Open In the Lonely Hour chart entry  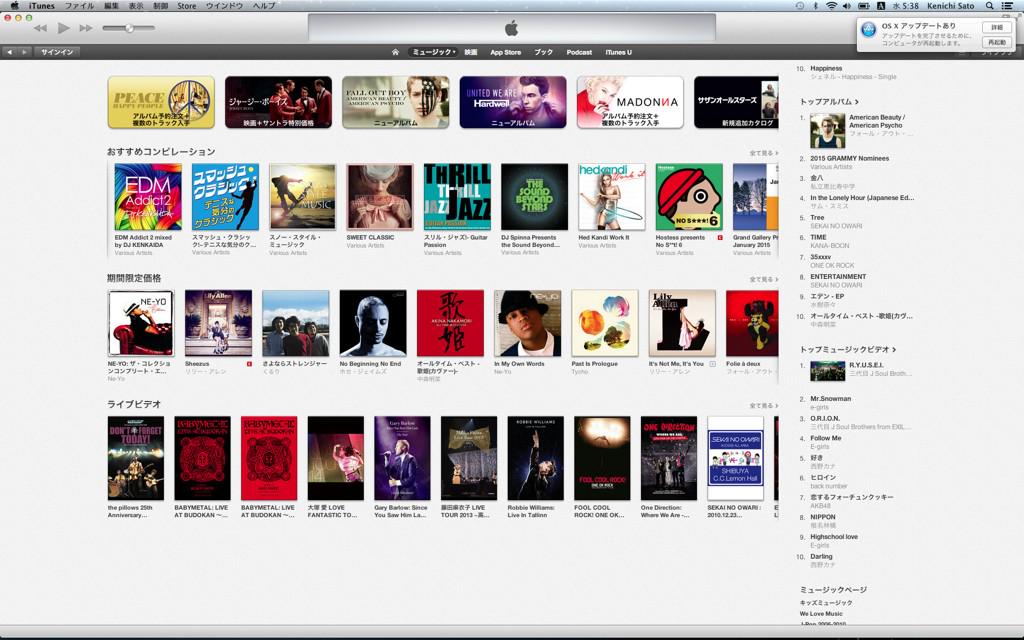(x=862, y=197)
